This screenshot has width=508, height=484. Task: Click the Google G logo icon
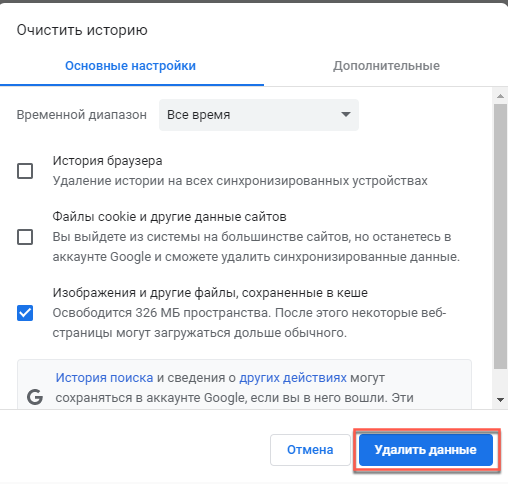[x=35, y=397]
